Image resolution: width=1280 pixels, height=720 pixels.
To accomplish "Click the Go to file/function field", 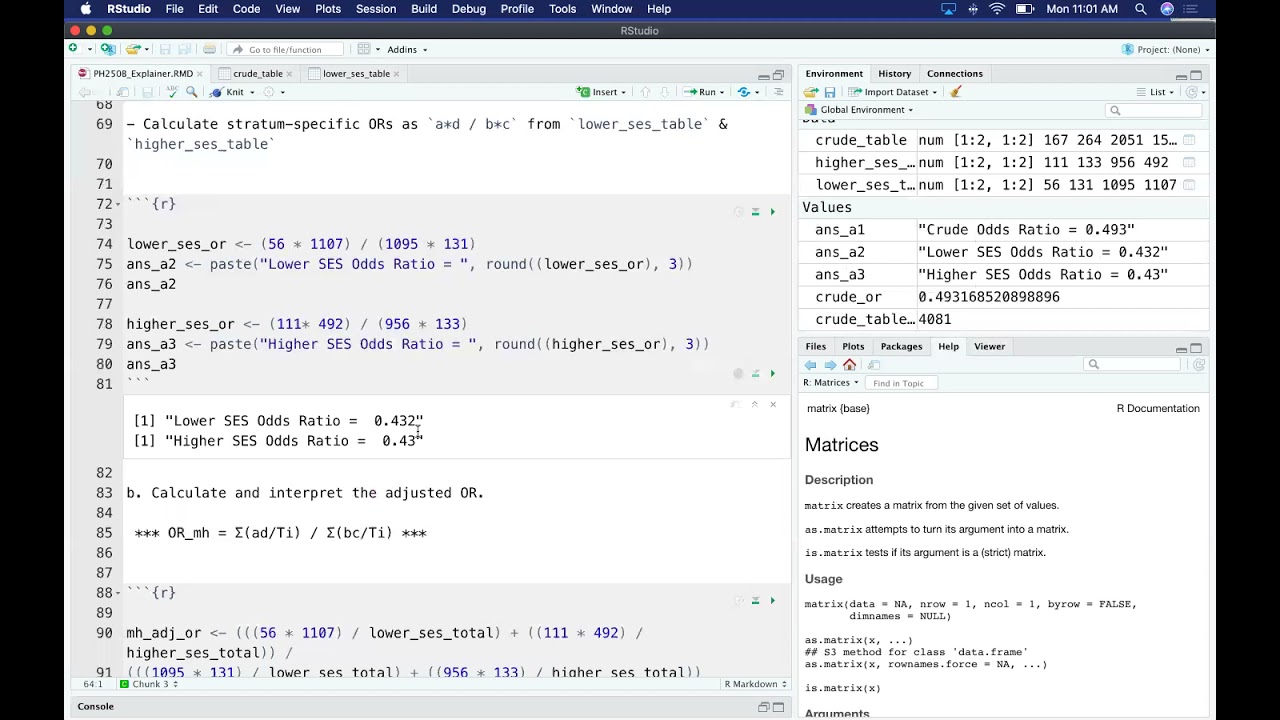I will tap(284, 49).
